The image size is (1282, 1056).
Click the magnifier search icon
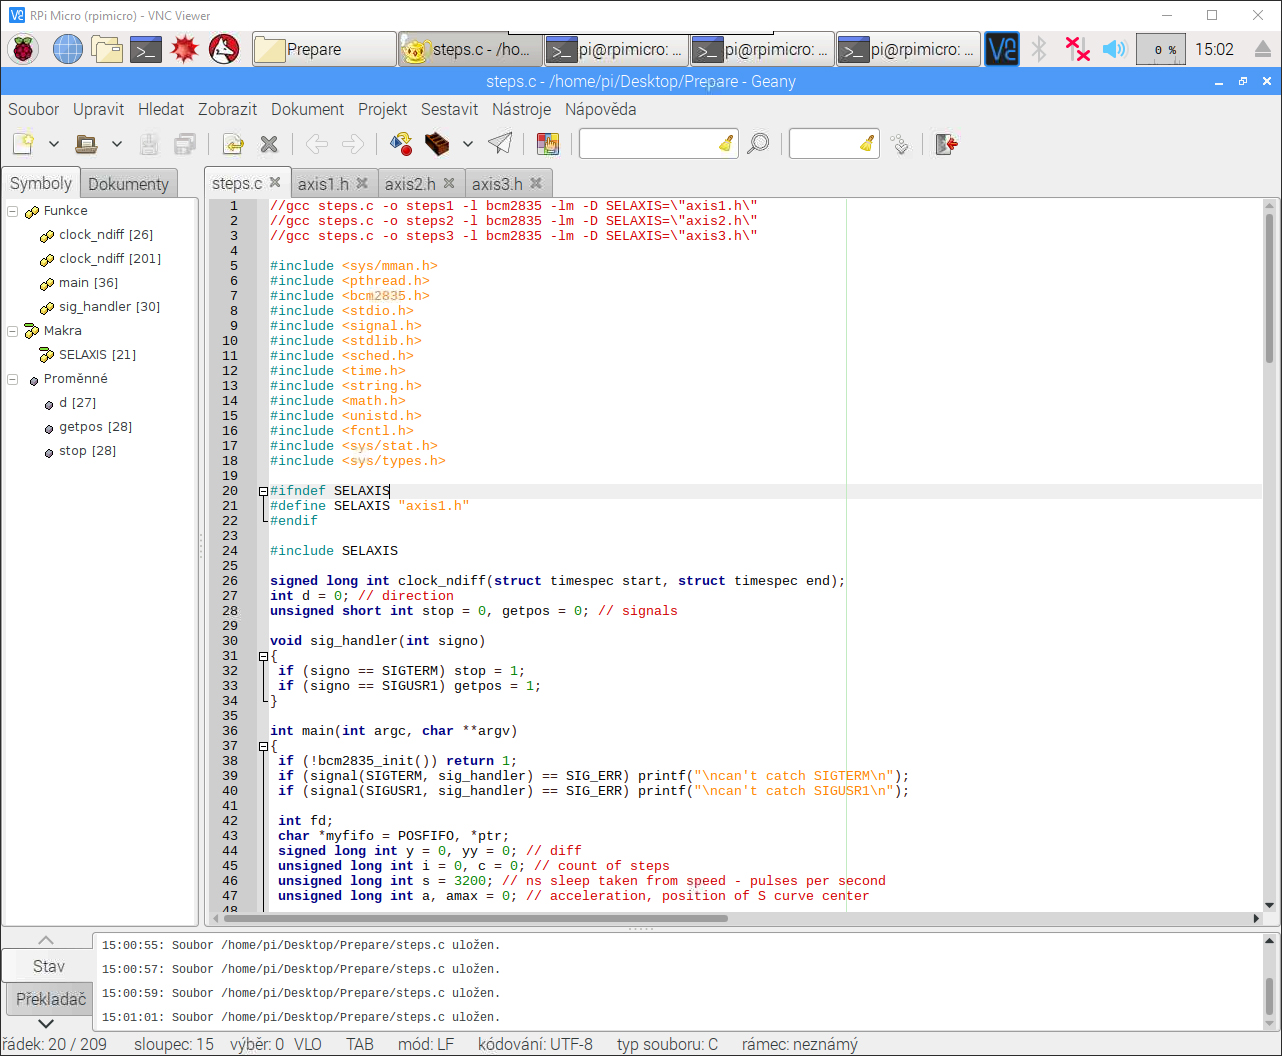(759, 144)
